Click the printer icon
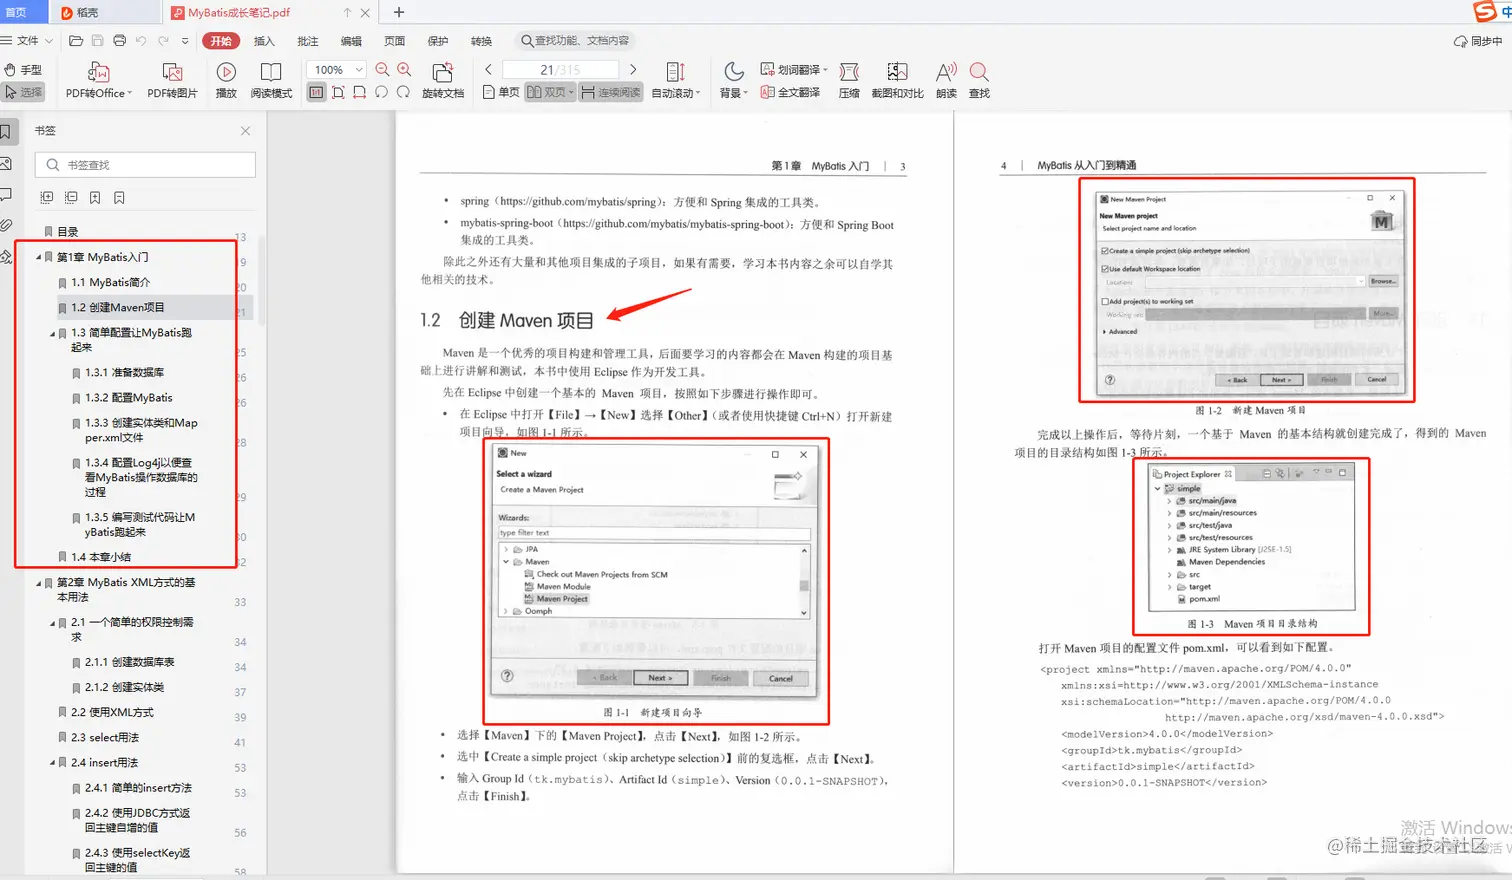 click(x=120, y=41)
